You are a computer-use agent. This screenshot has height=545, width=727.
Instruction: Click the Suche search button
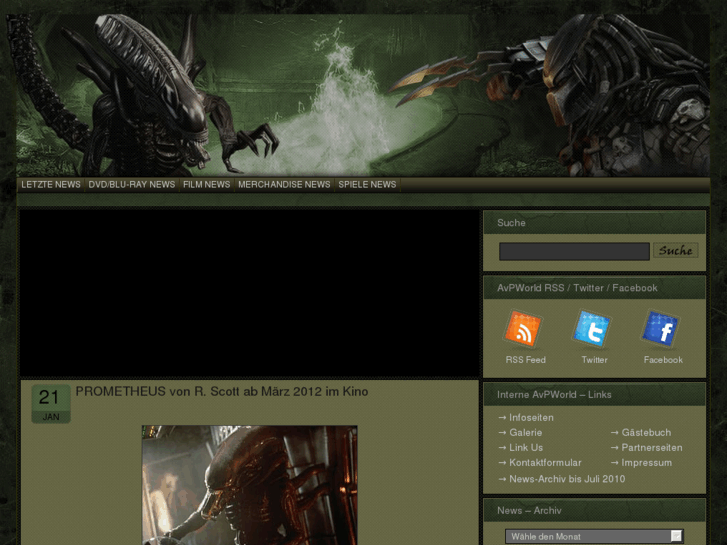coord(676,250)
